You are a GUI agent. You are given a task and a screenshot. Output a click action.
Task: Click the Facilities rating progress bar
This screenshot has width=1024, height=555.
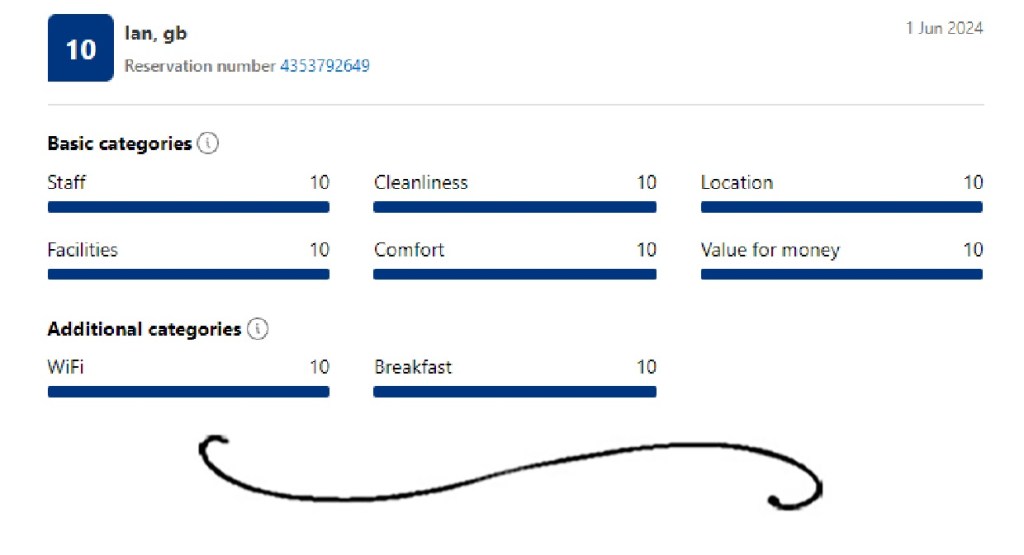coord(188,274)
